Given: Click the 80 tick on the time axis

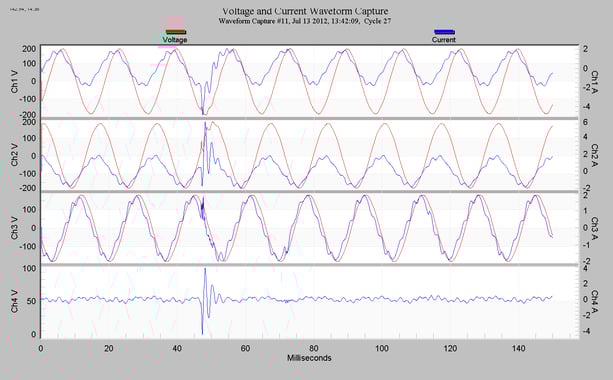Looking at the screenshot, I should (x=314, y=348).
